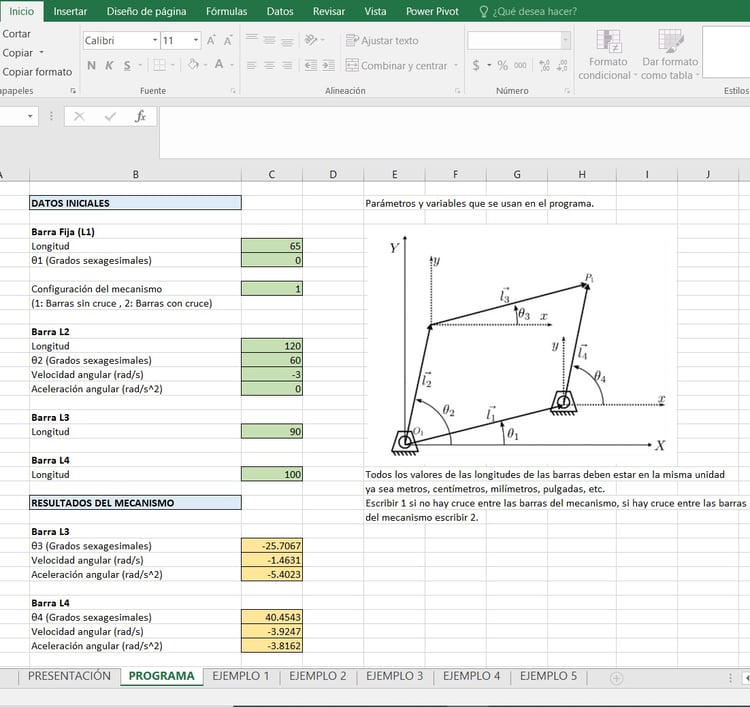This screenshot has height=707, width=750.
Task: Switch to Fórmulas ribbon tab
Action: point(227,11)
